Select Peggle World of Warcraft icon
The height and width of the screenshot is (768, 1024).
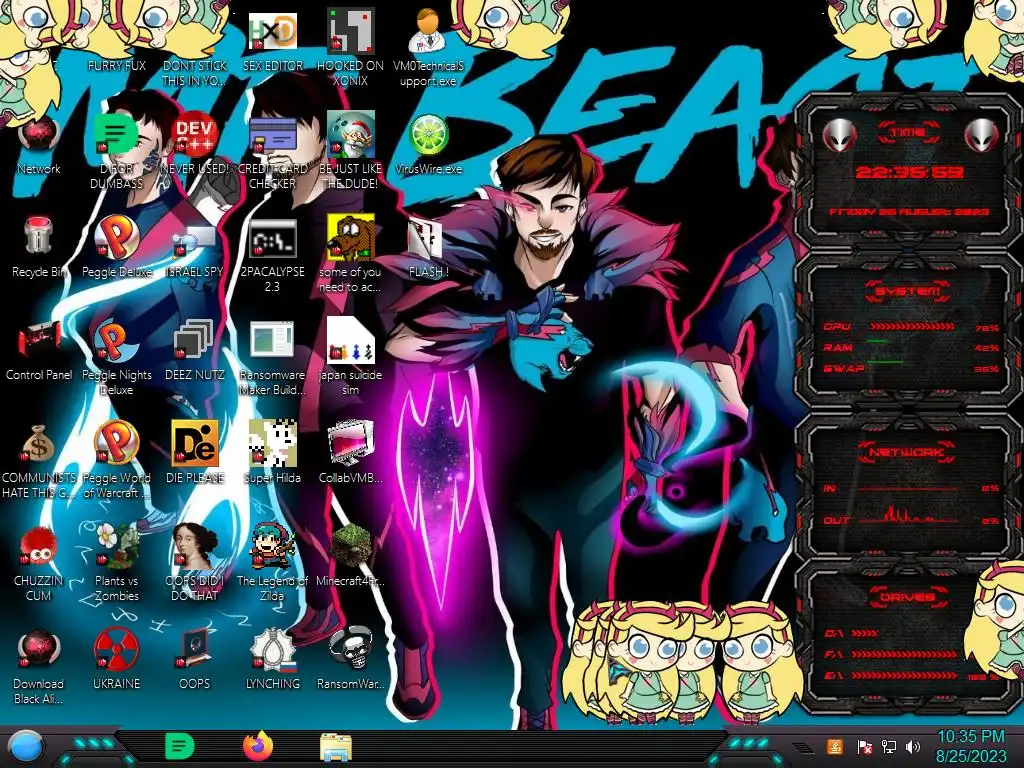point(116,461)
